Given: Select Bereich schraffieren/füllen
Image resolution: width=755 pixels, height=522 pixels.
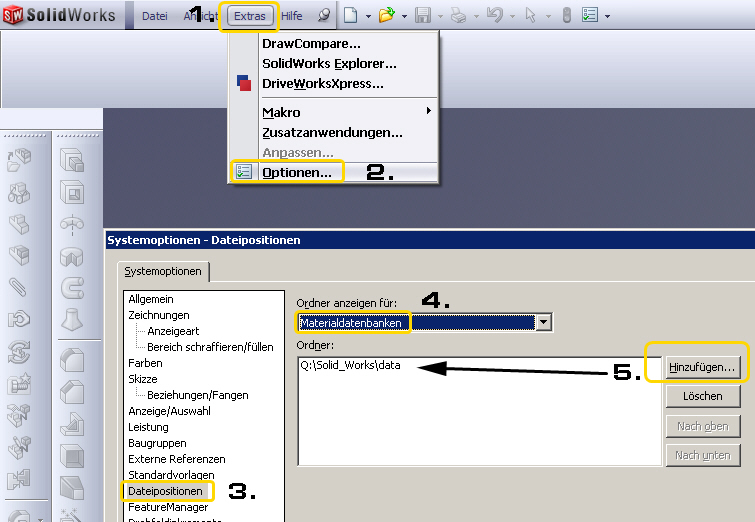Looking at the screenshot, I should pos(210,347).
